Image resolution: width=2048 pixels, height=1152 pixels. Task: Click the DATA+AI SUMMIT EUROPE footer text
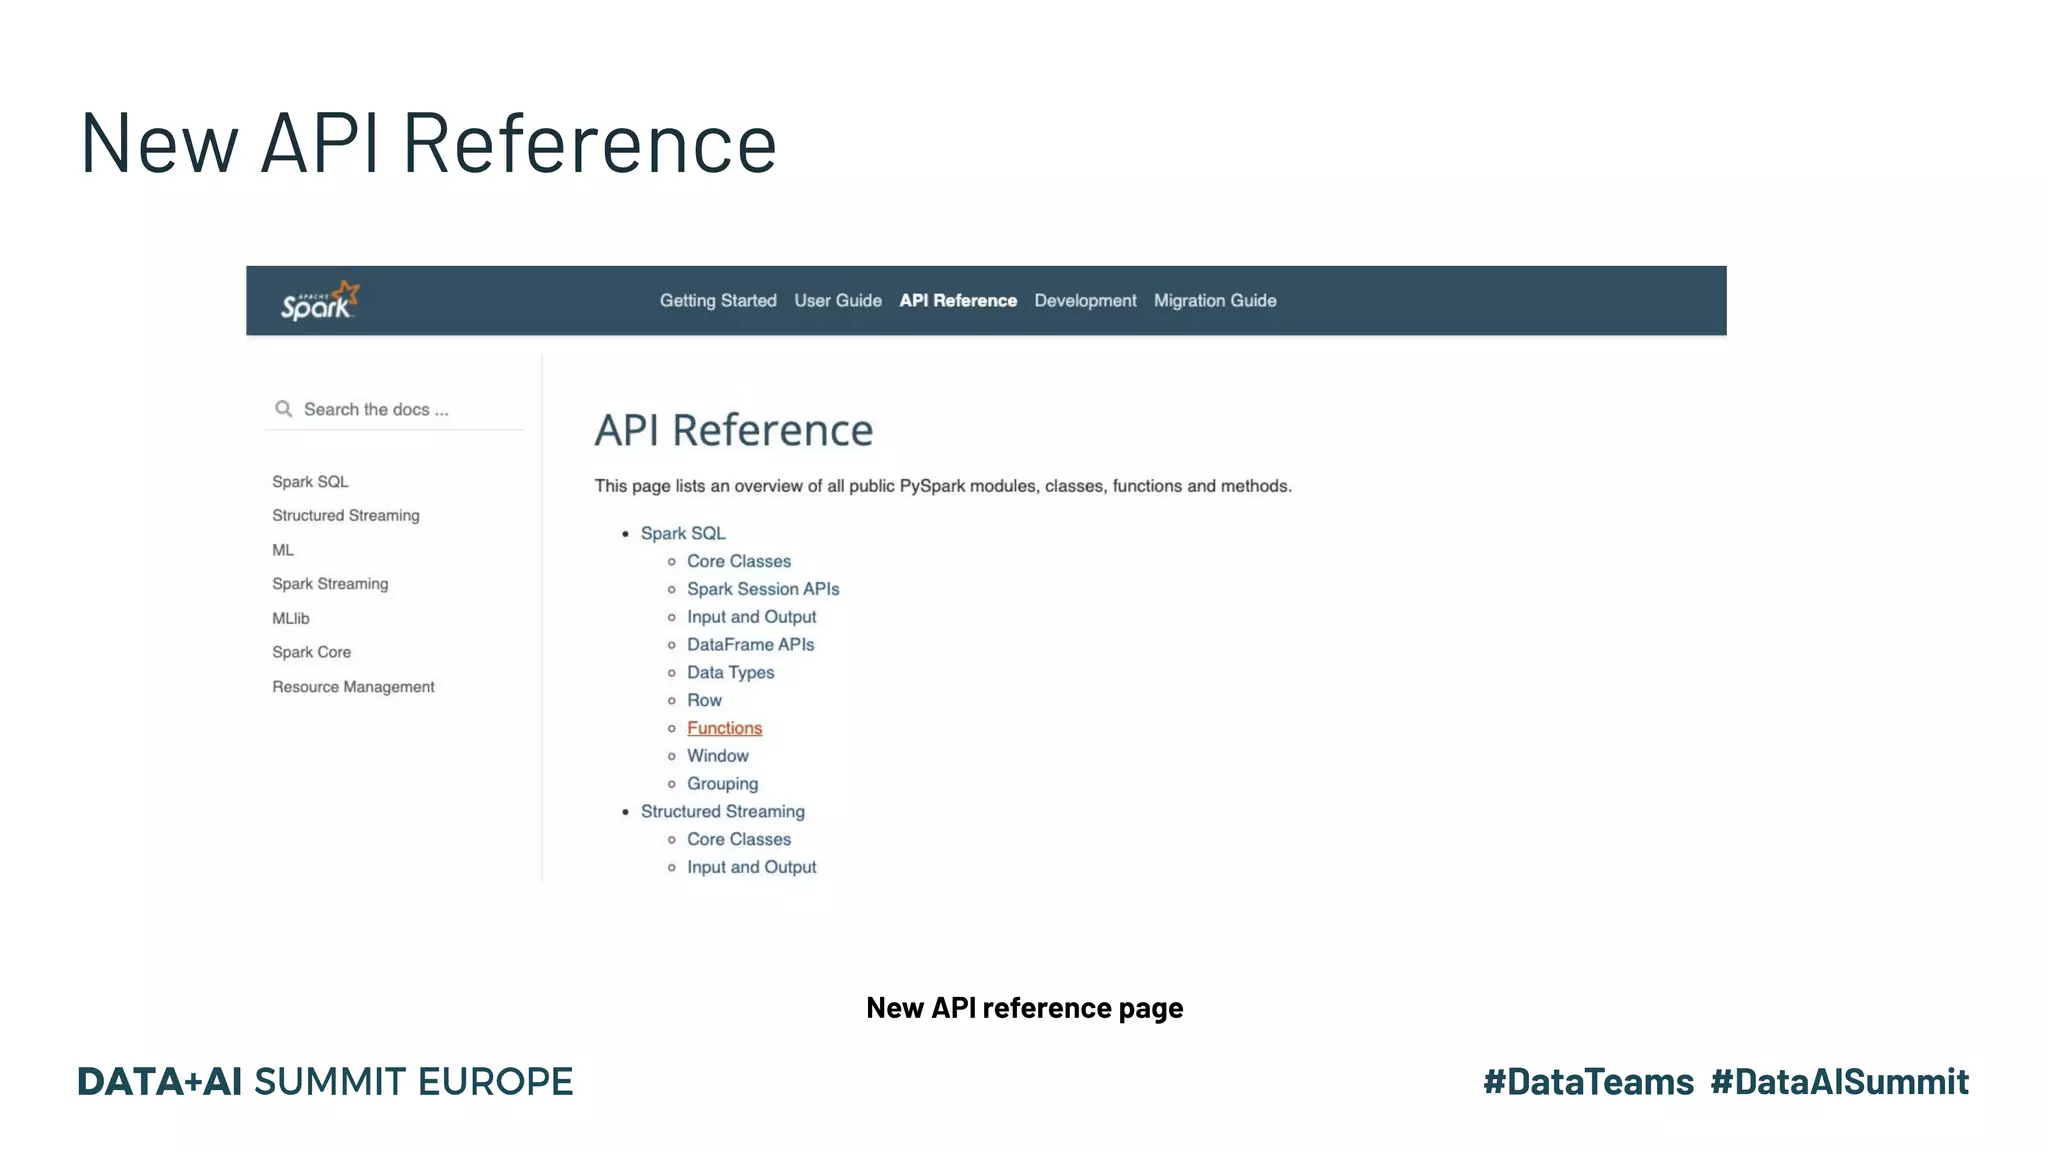point(325,1081)
